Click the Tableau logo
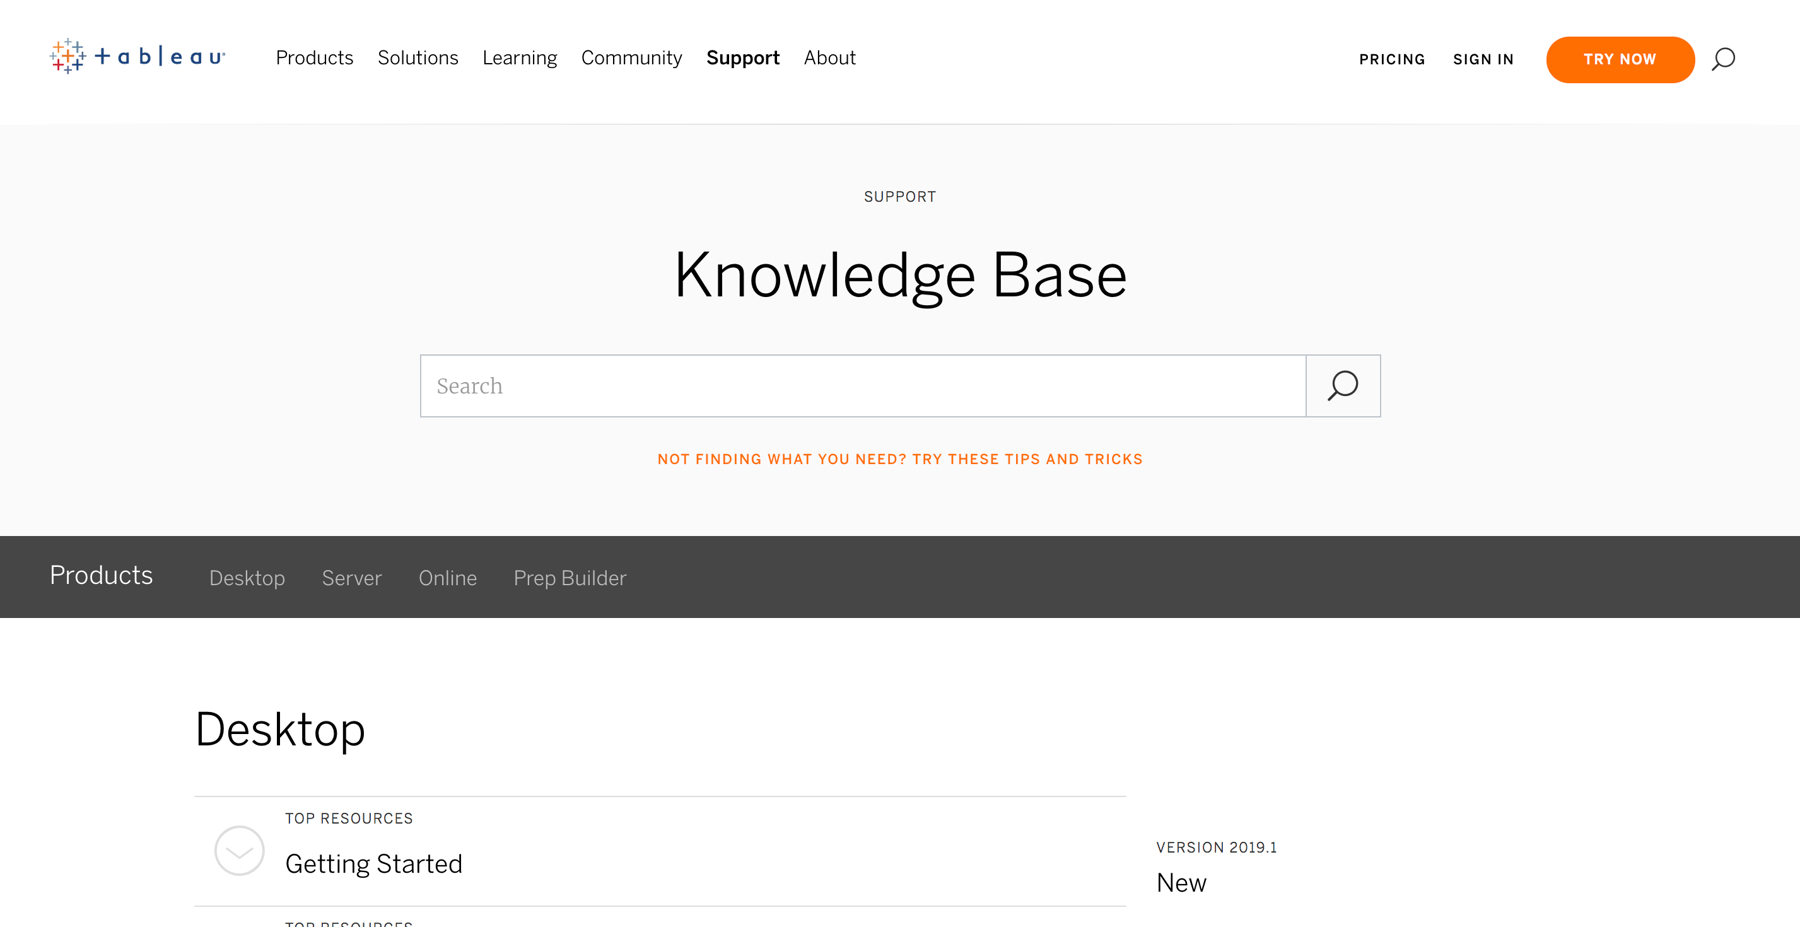 coord(137,57)
